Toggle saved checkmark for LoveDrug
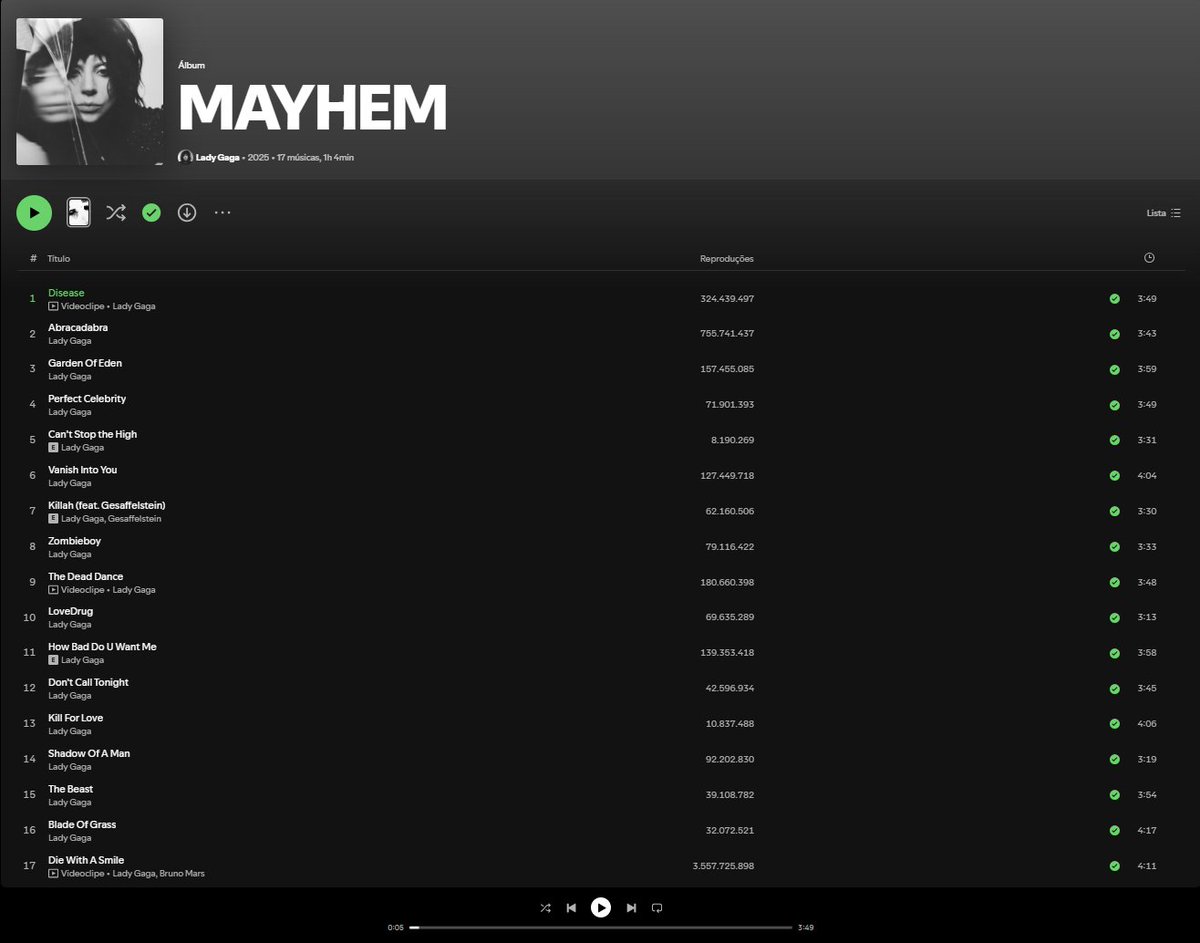Image resolution: width=1200 pixels, height=943 pixels. point(1114,618)
